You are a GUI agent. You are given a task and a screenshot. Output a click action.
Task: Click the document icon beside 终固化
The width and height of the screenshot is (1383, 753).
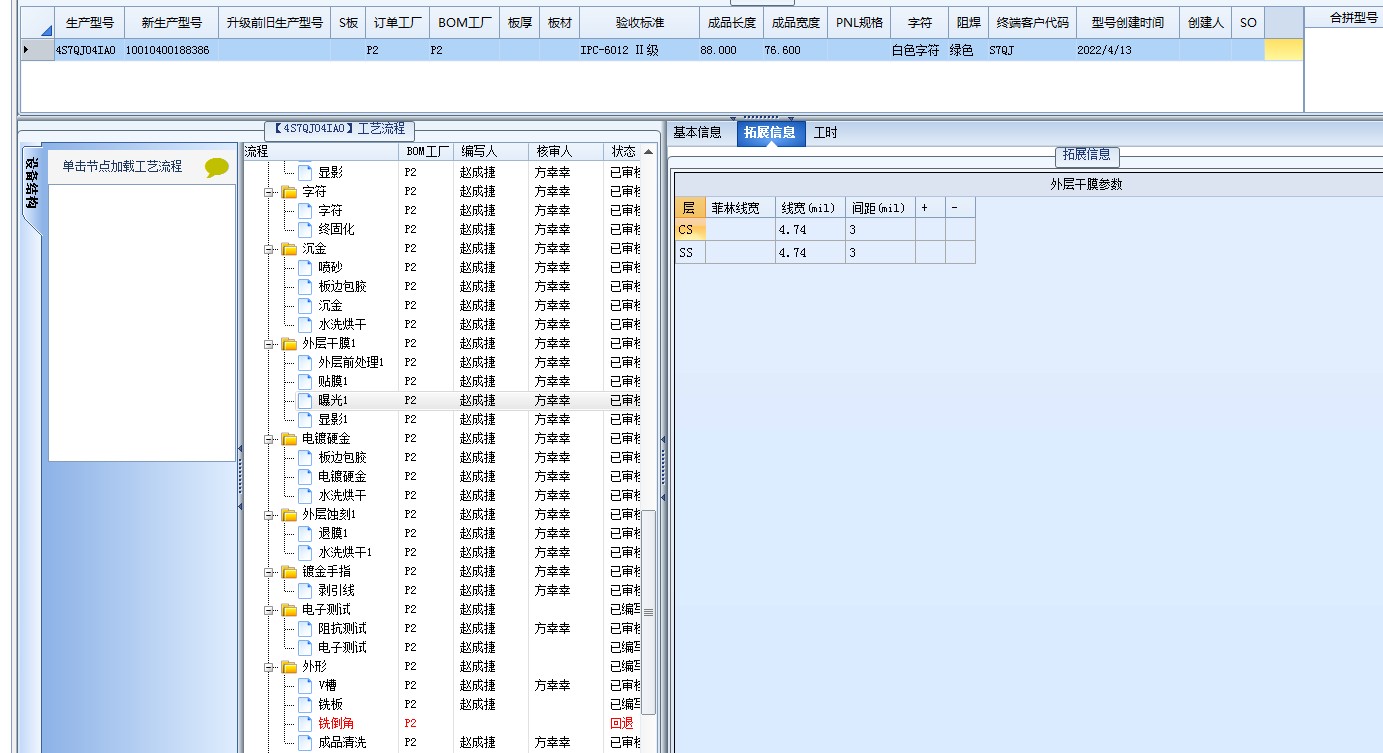305,230
